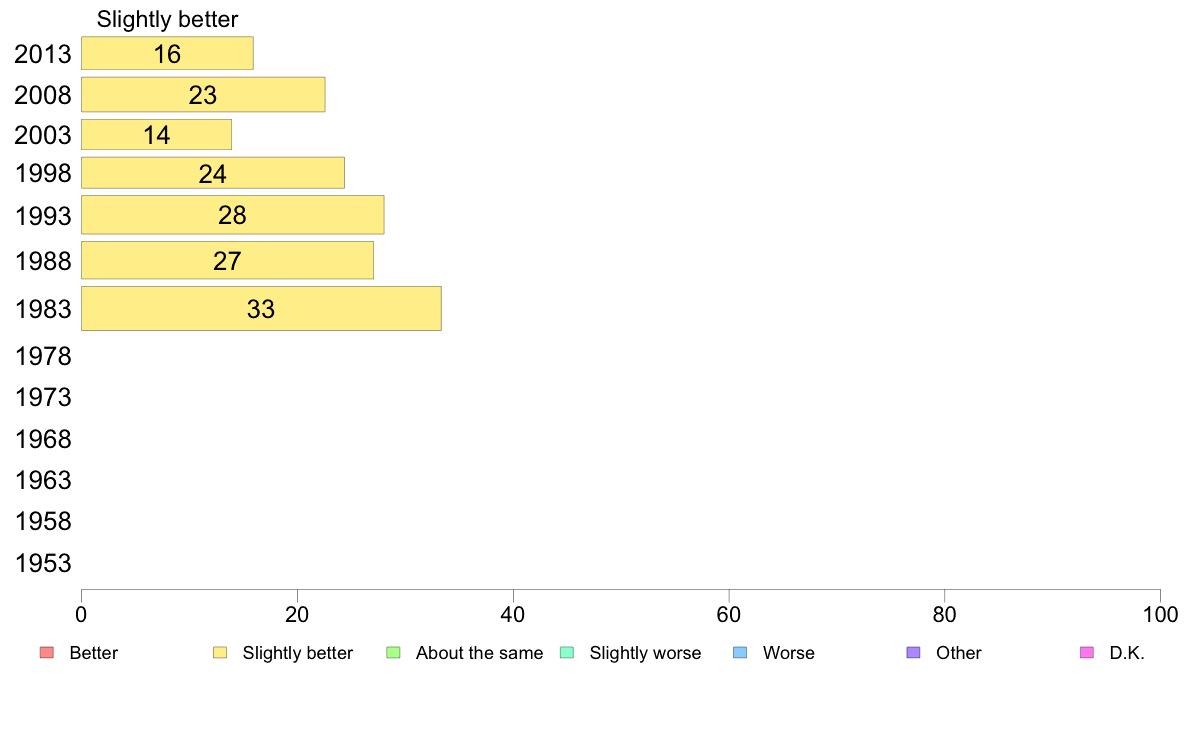Screen dimensions: 1188x736
Task: Click the 1978 year label
Action: pos(43,356)
